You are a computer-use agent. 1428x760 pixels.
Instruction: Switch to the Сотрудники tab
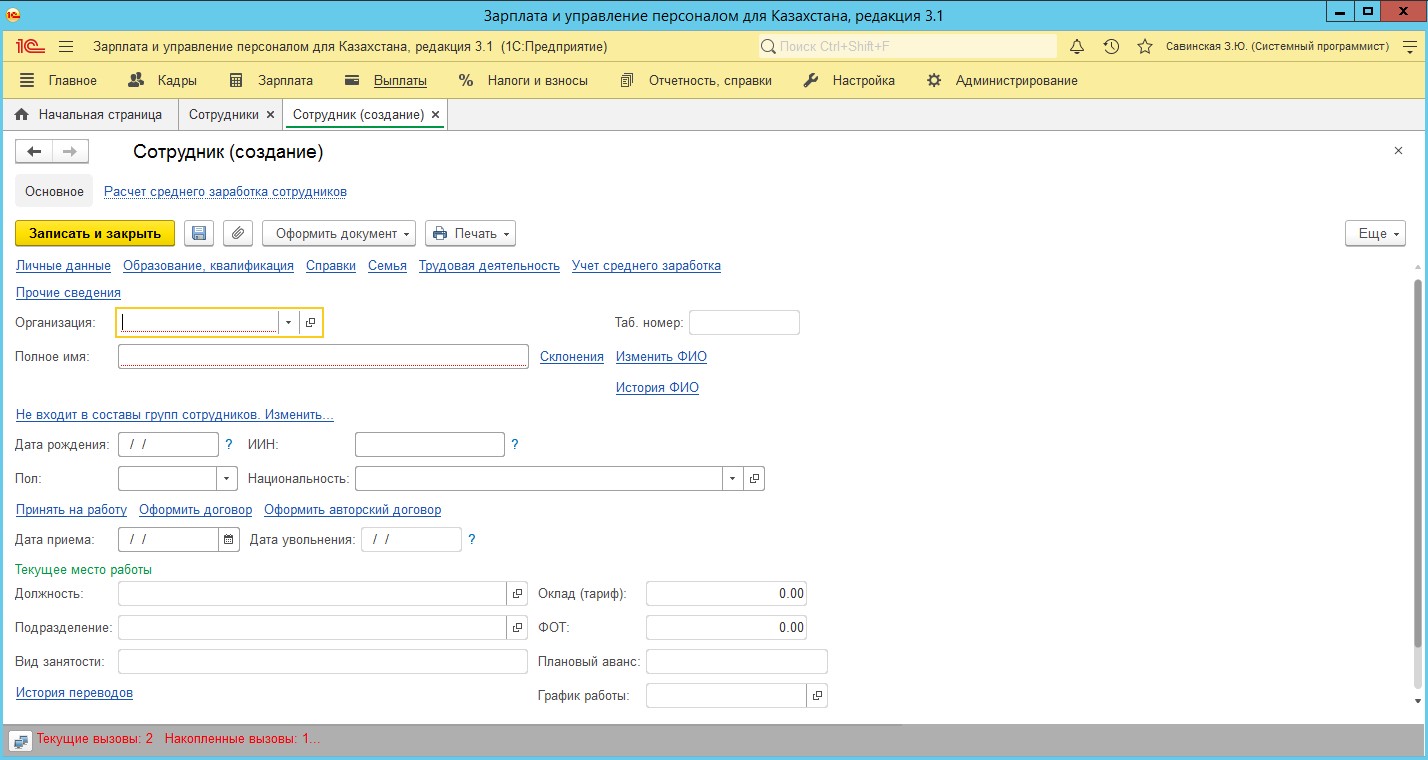pos(224,115)
